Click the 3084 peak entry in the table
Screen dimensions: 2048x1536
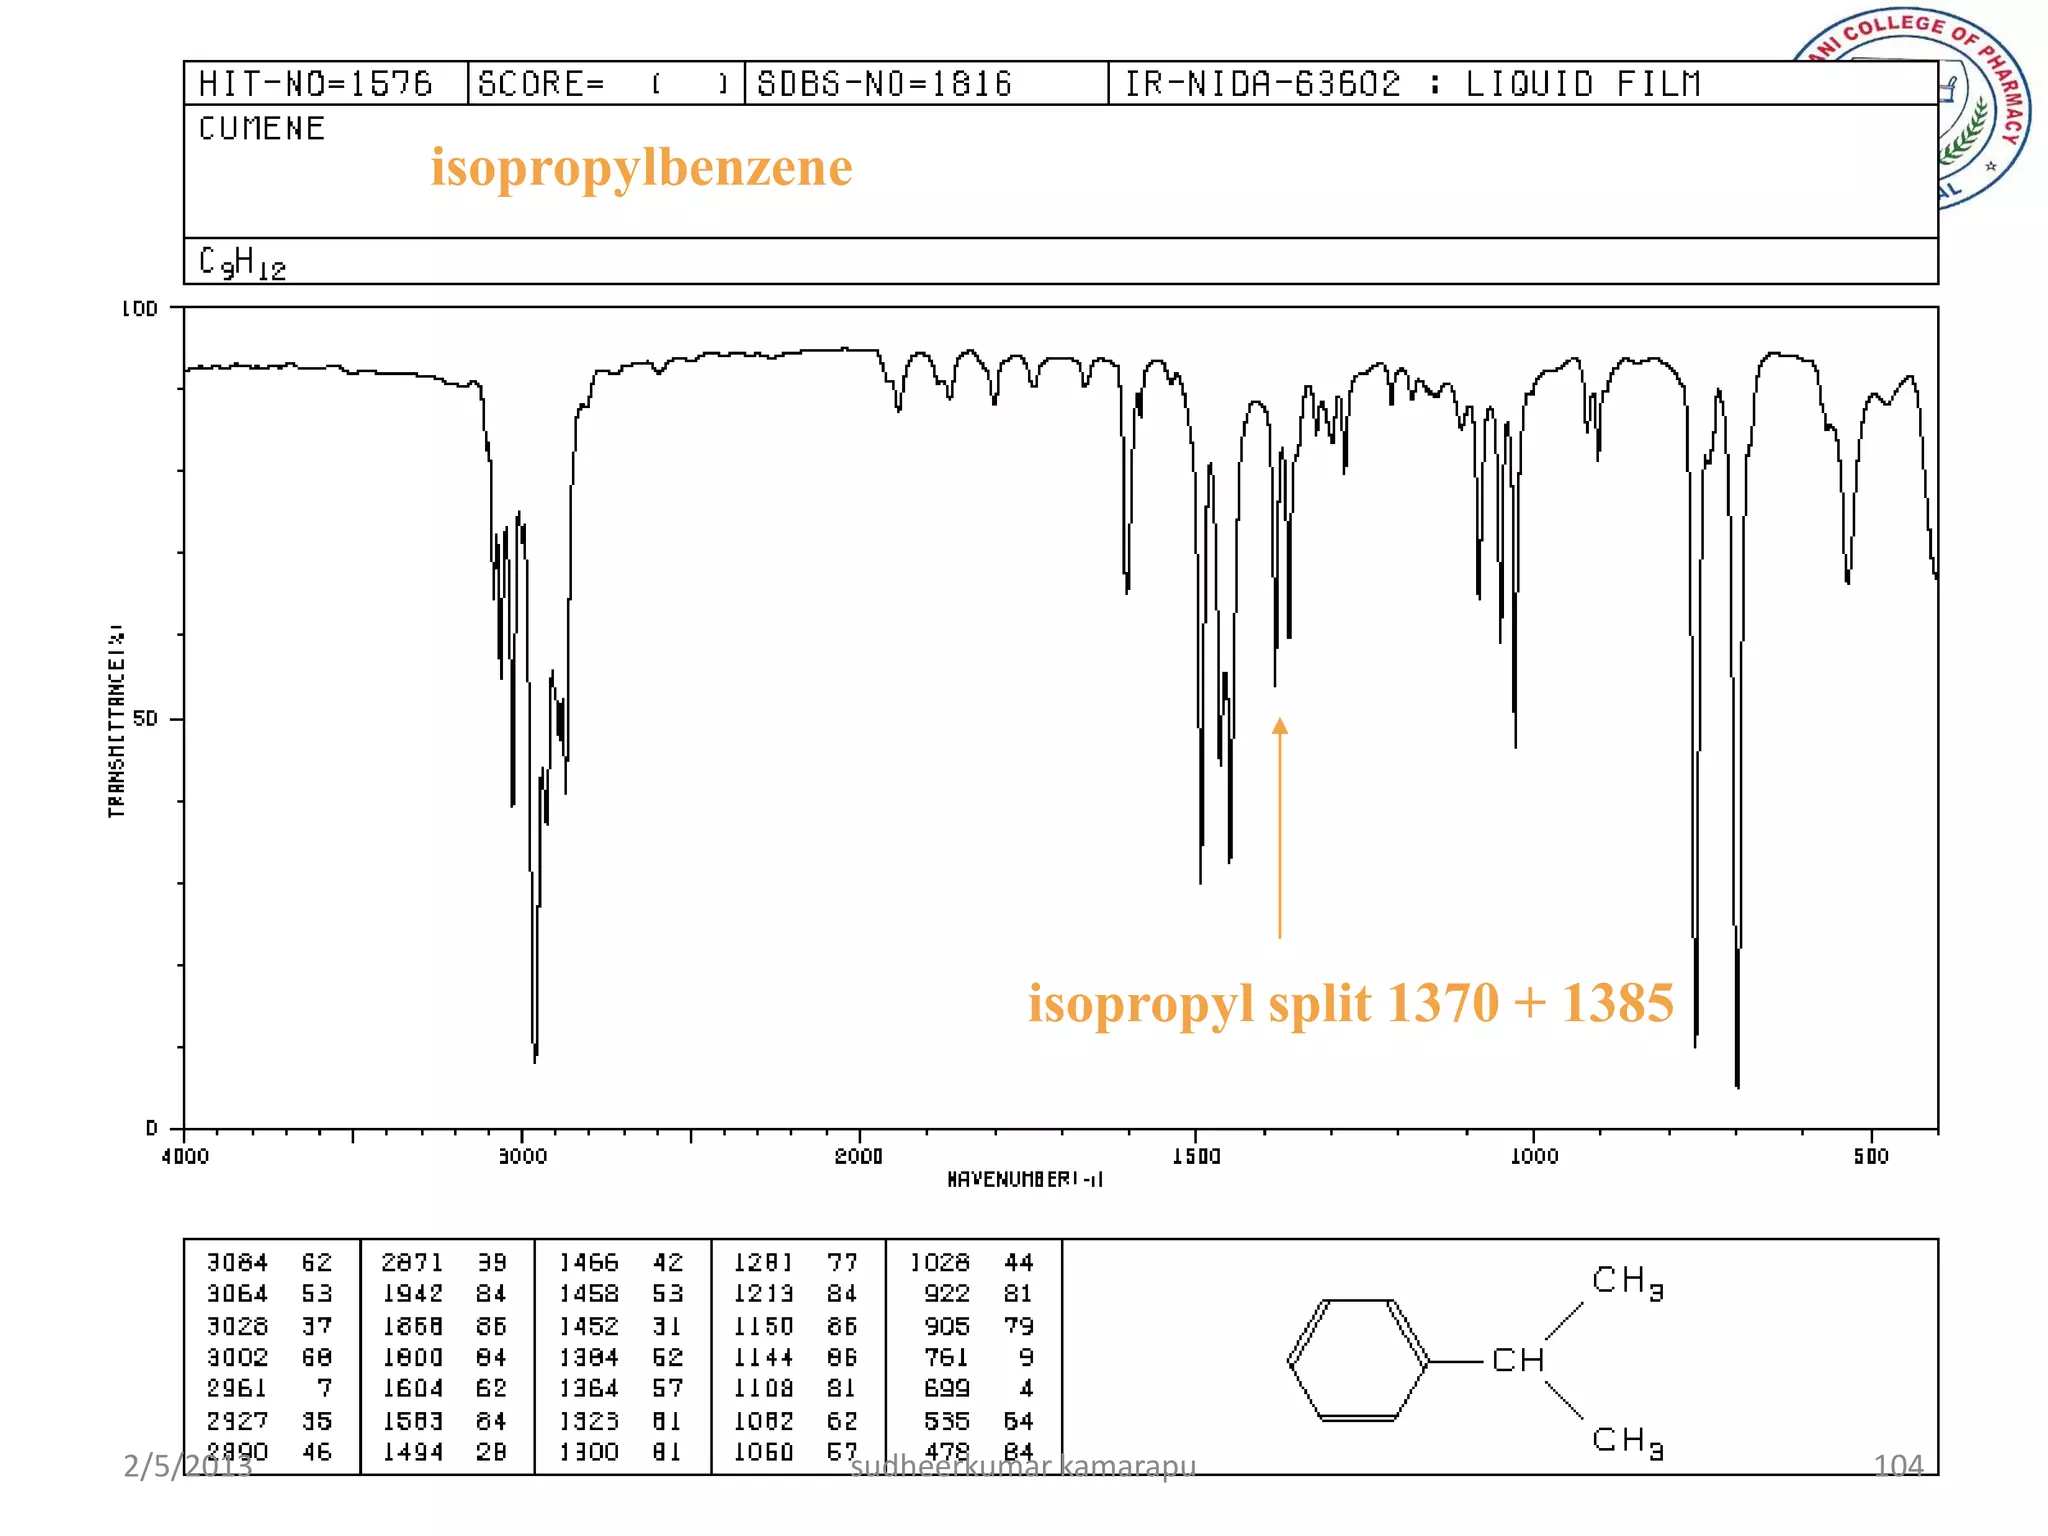[270, 1263]
